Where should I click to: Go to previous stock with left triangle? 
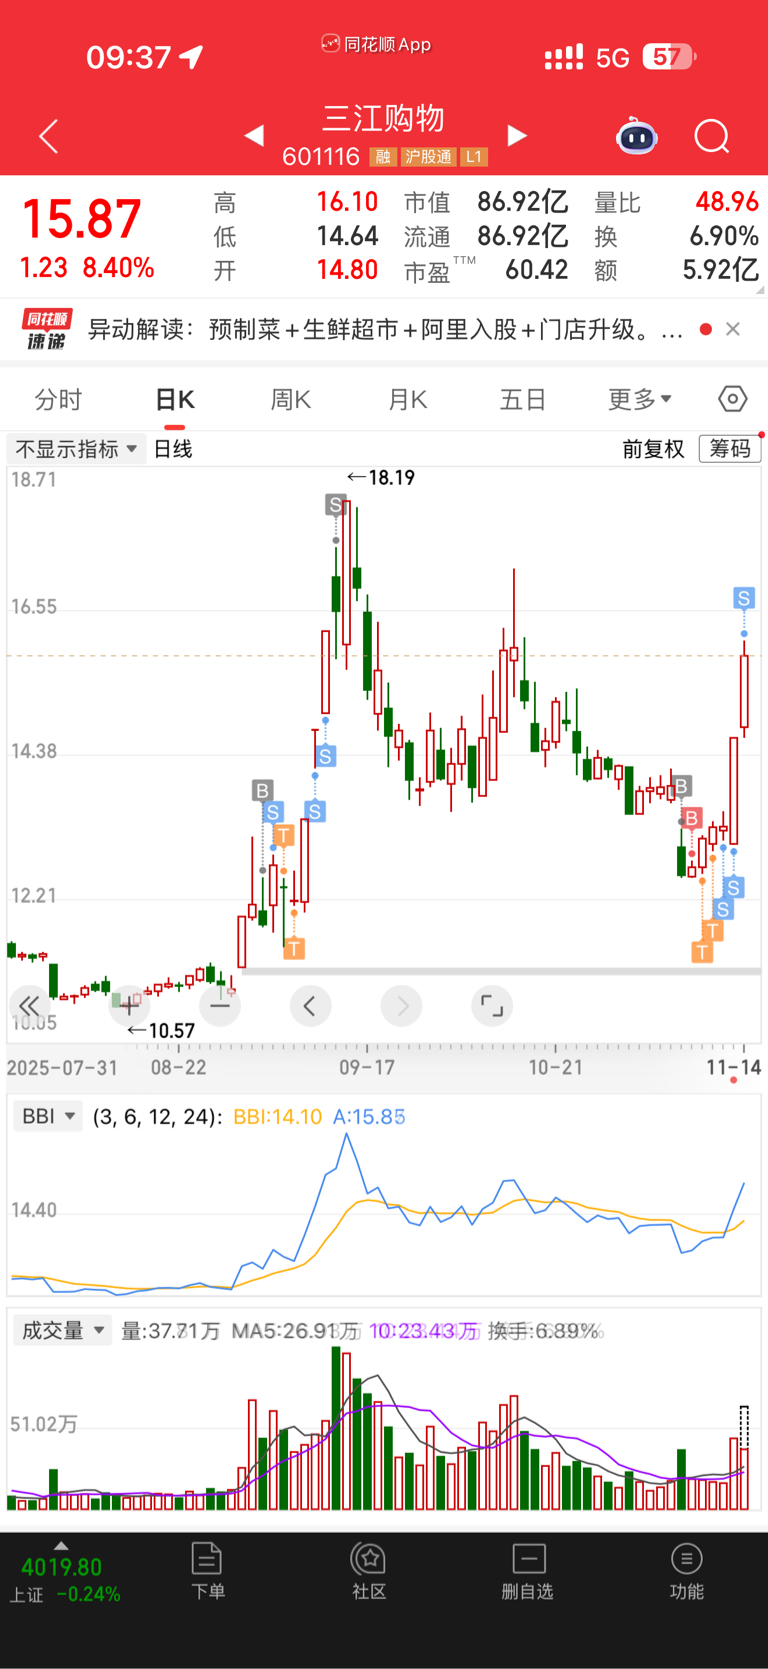click(x=254, y=135)
